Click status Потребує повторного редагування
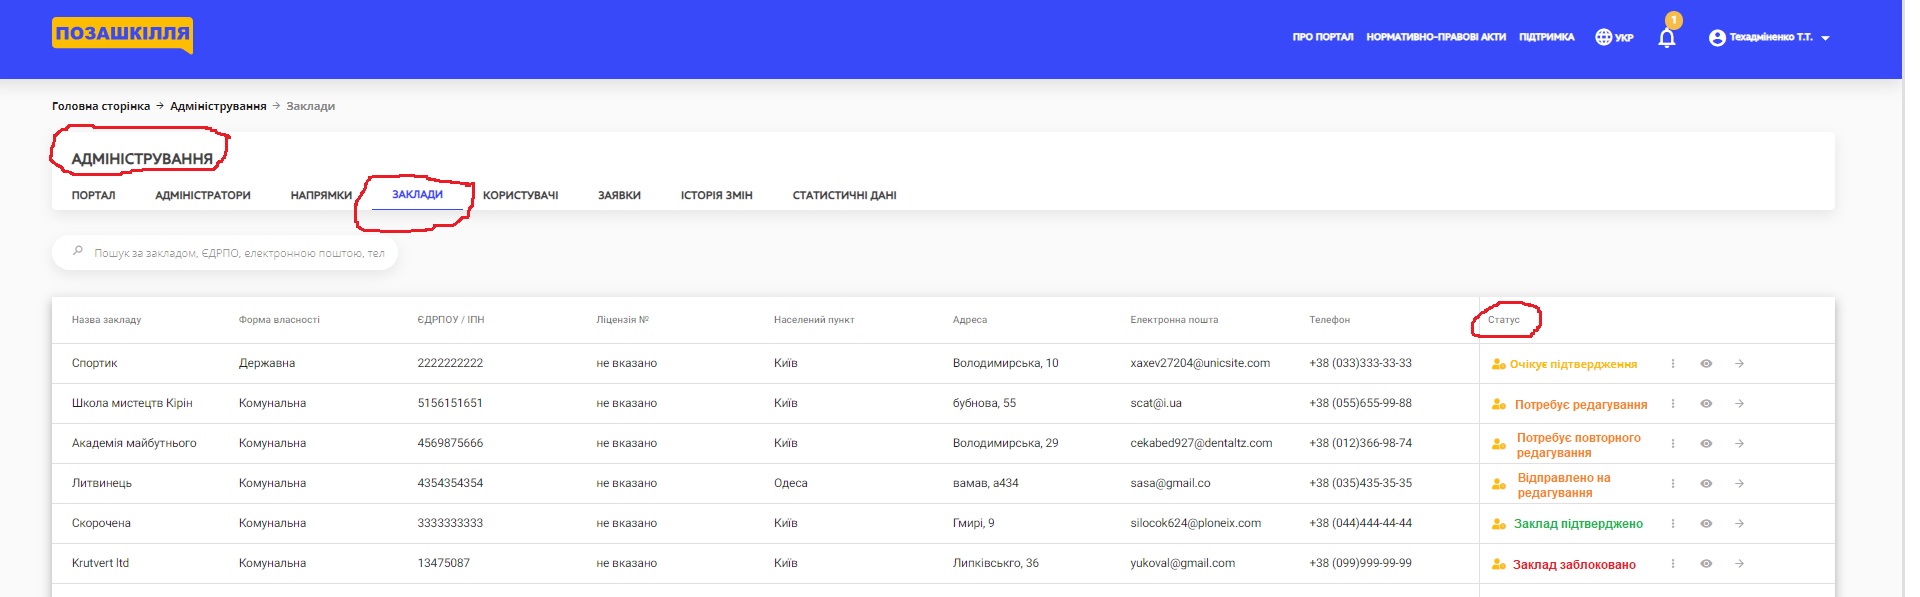 pyautogui.click(x=1579, y=445)
